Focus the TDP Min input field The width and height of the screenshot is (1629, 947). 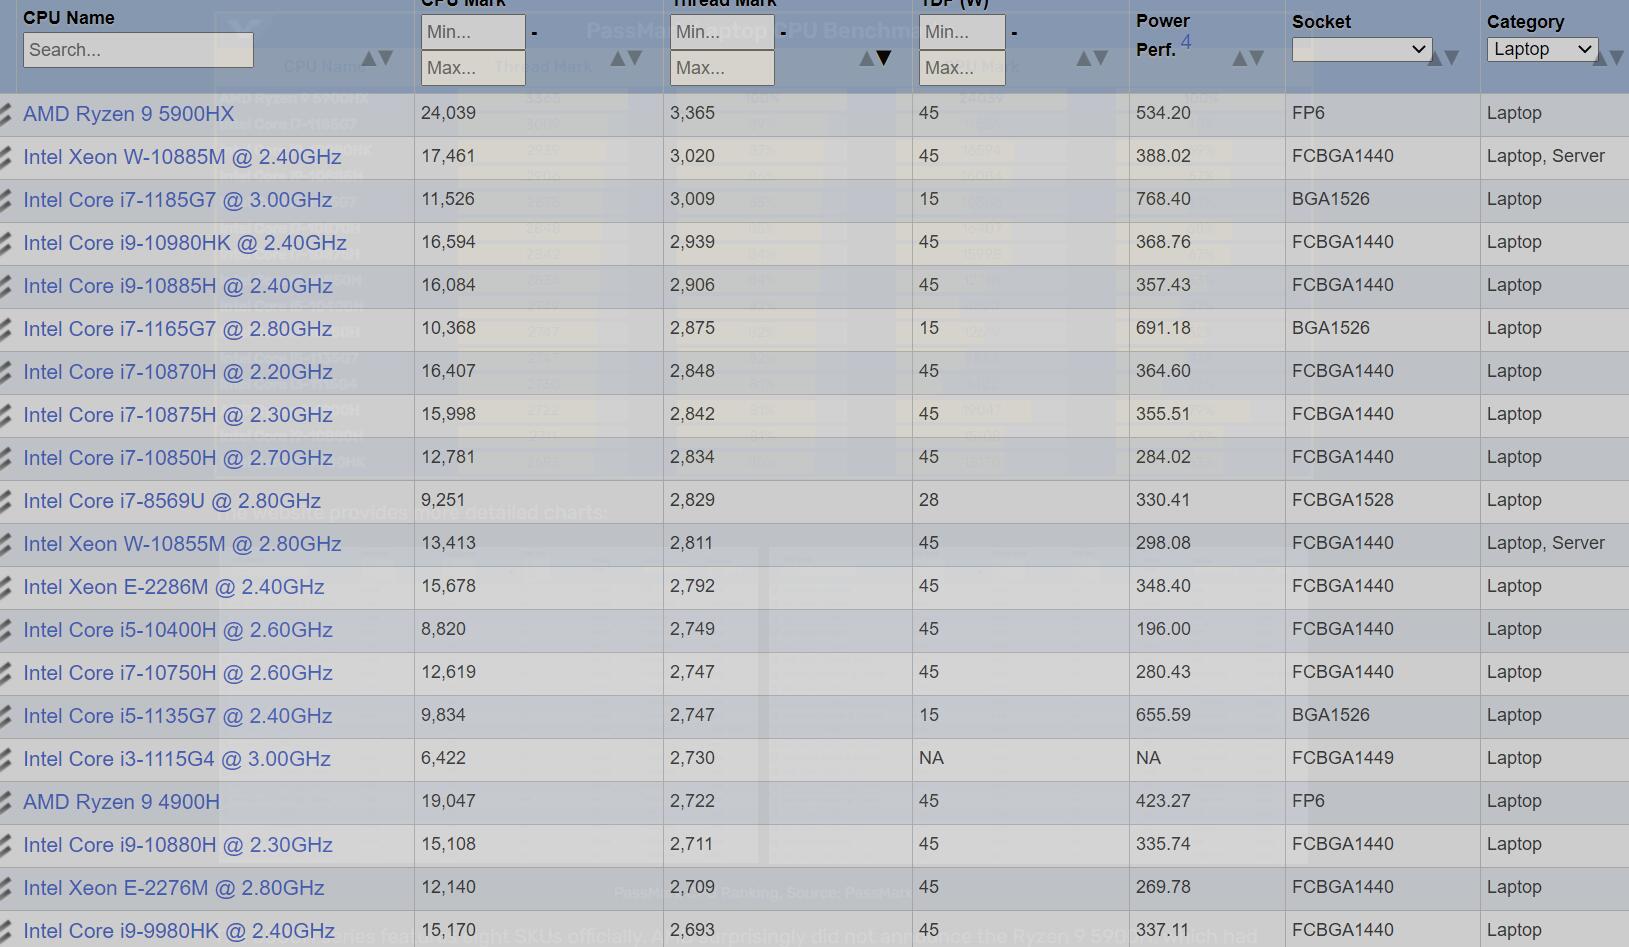[x=962, y=32]
